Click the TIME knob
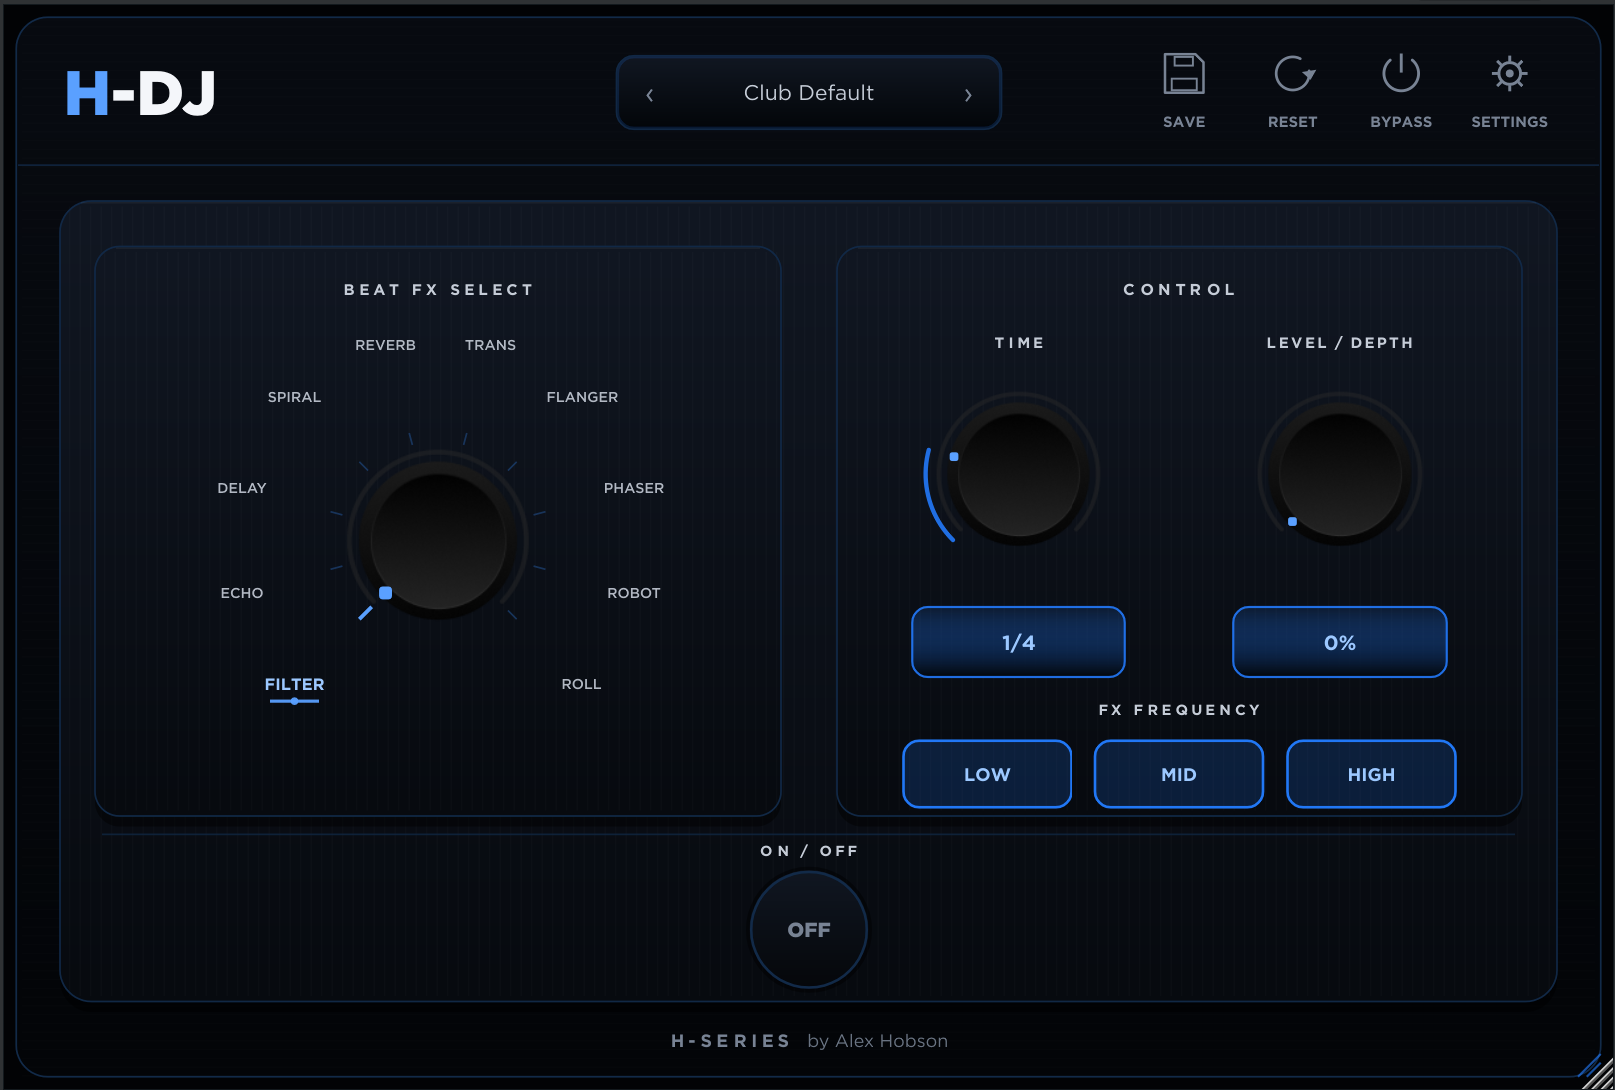Screen dimensions: 1615x1090 [x=1019, y=474]
